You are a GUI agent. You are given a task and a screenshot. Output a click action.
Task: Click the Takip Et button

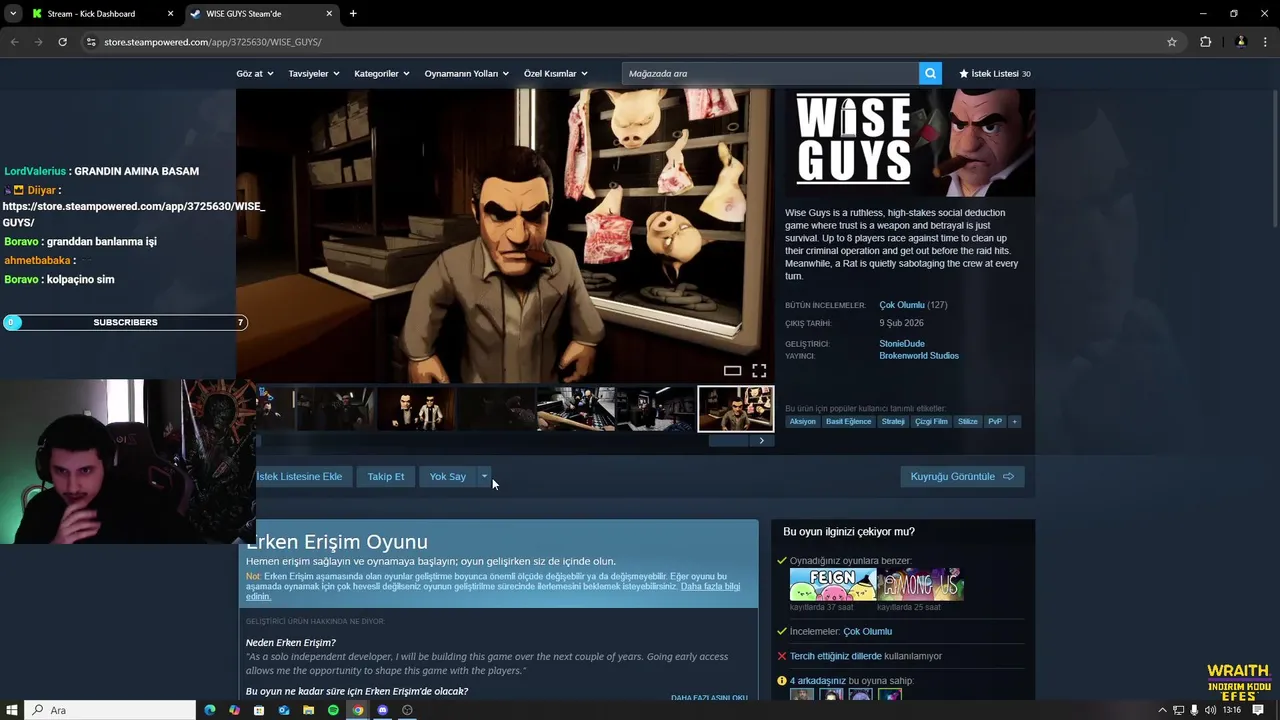[386, 476]
